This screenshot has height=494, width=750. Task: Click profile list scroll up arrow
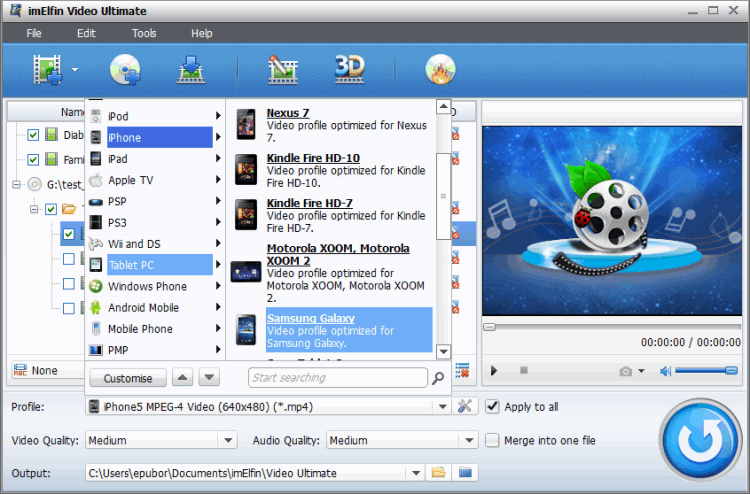click(x=443, y=106)
